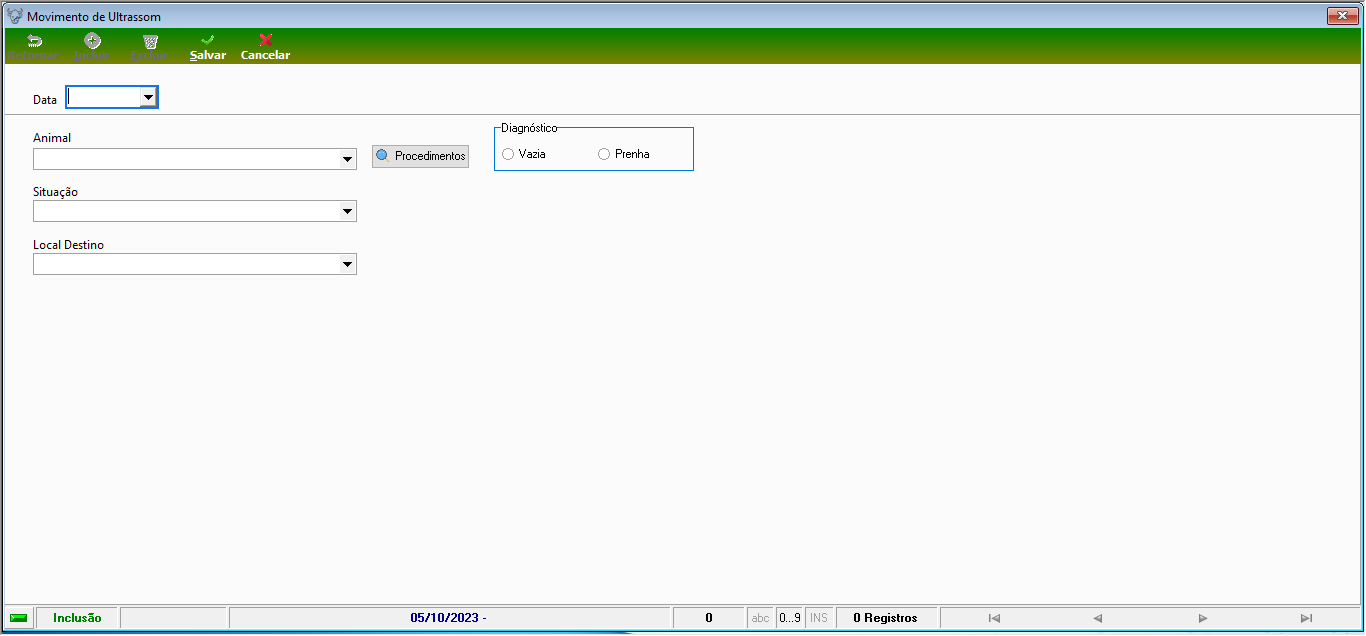Expand the Local Destino dropdown arrow
1366x636 pixels.
coord(347,264)
